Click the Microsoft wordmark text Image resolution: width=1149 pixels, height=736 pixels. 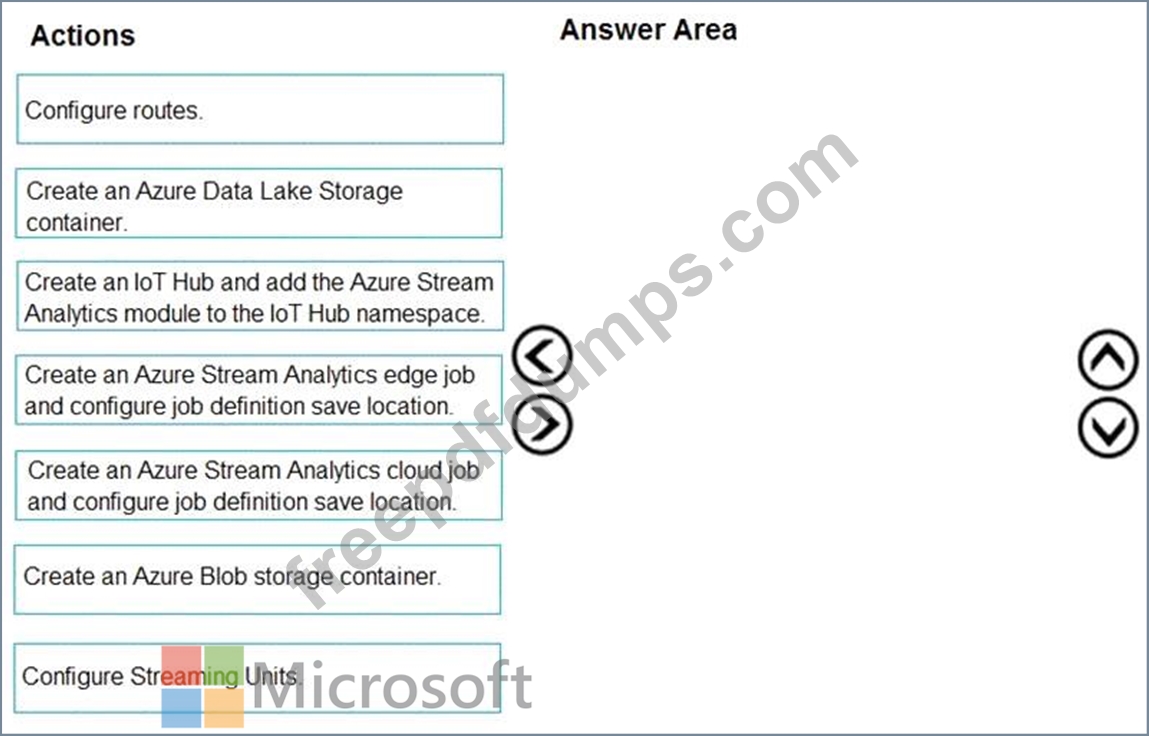[392, 685]
